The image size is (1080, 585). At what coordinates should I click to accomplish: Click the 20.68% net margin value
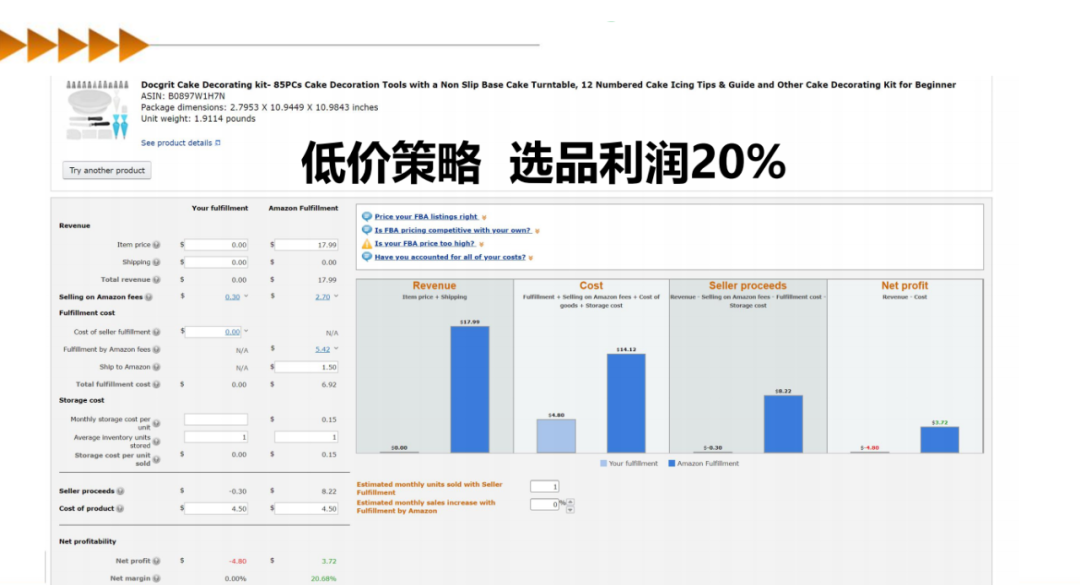click(324, 579)
